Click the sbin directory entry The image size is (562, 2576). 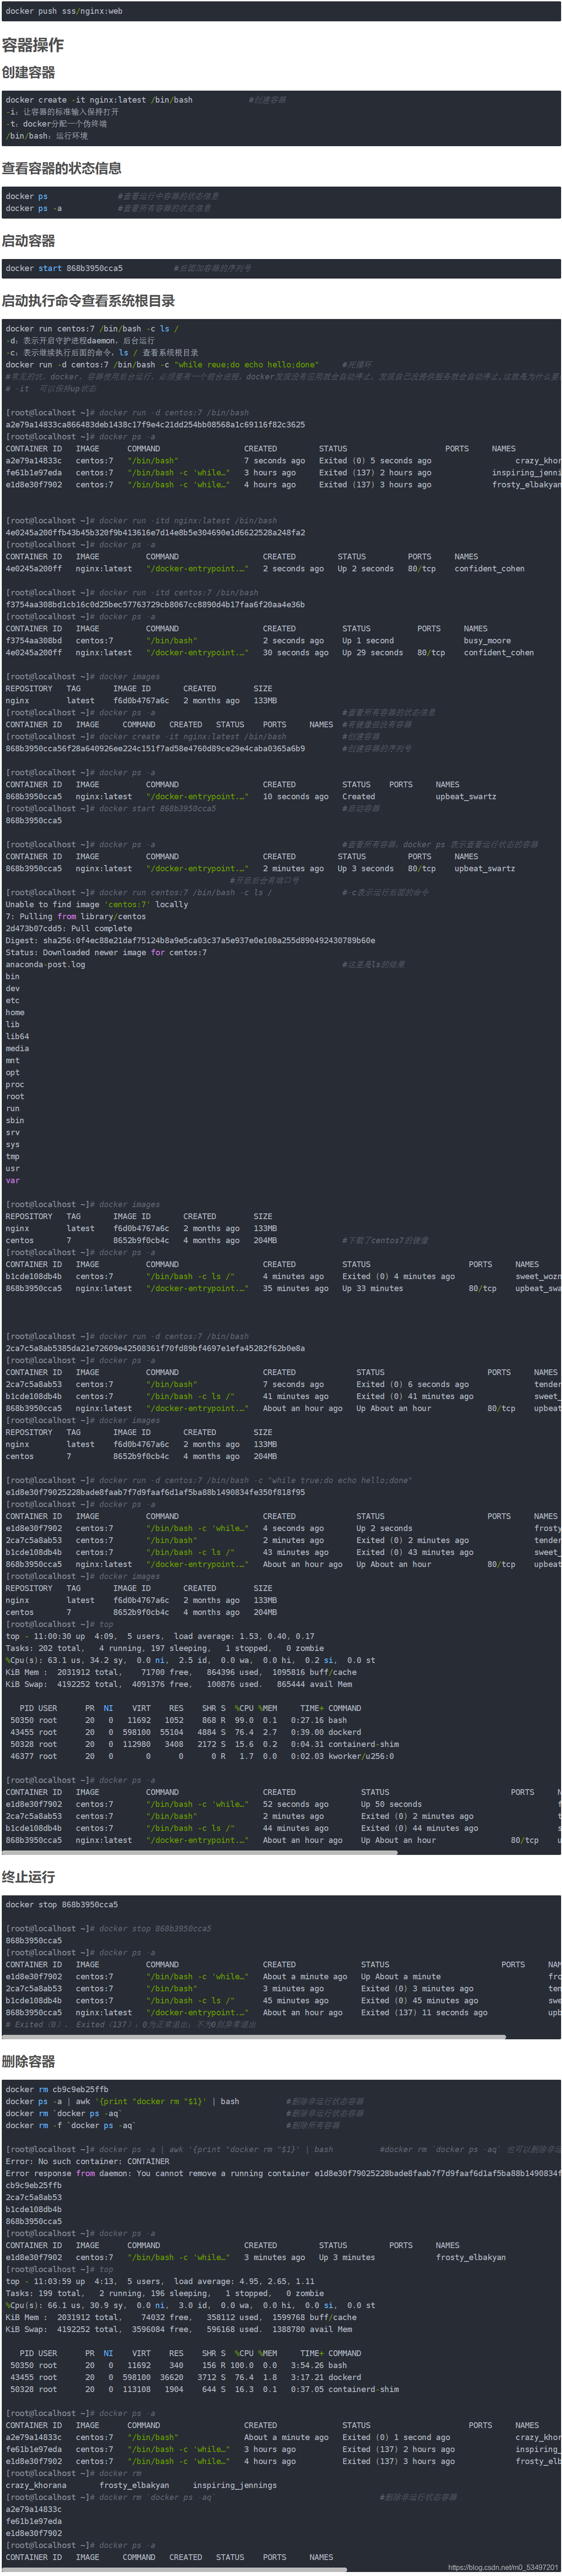point(15,1120)
